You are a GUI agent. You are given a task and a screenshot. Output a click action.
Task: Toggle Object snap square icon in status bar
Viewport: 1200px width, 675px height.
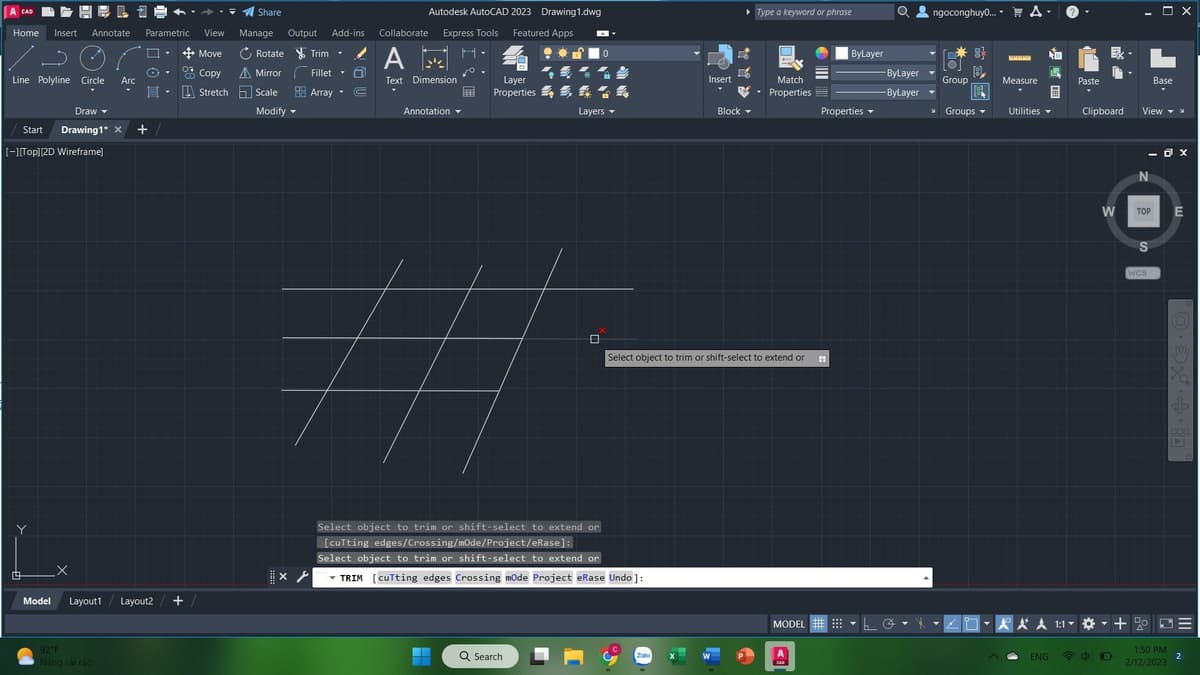[973, 624]
